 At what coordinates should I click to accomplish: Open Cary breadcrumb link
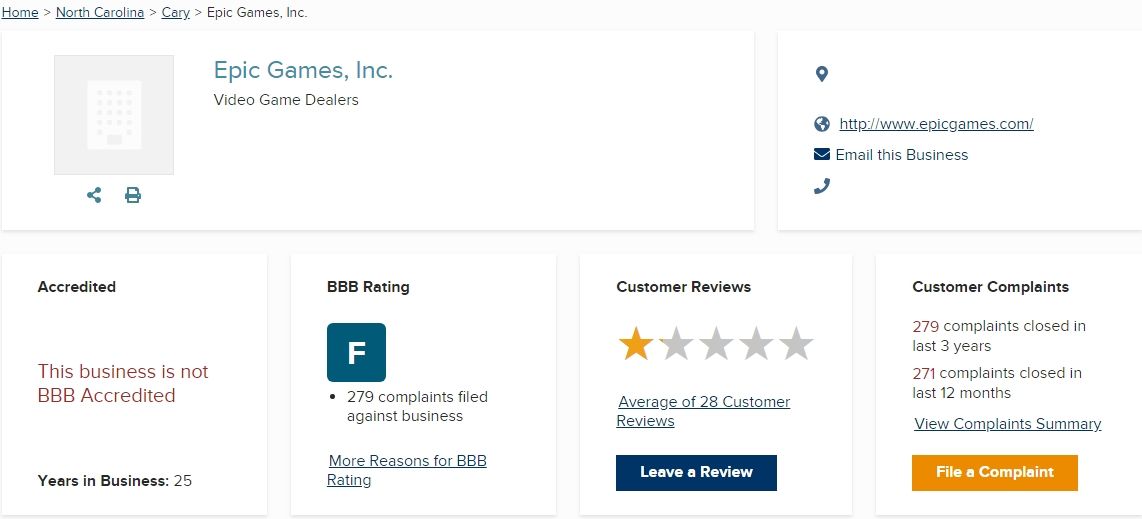click(175, 13)
